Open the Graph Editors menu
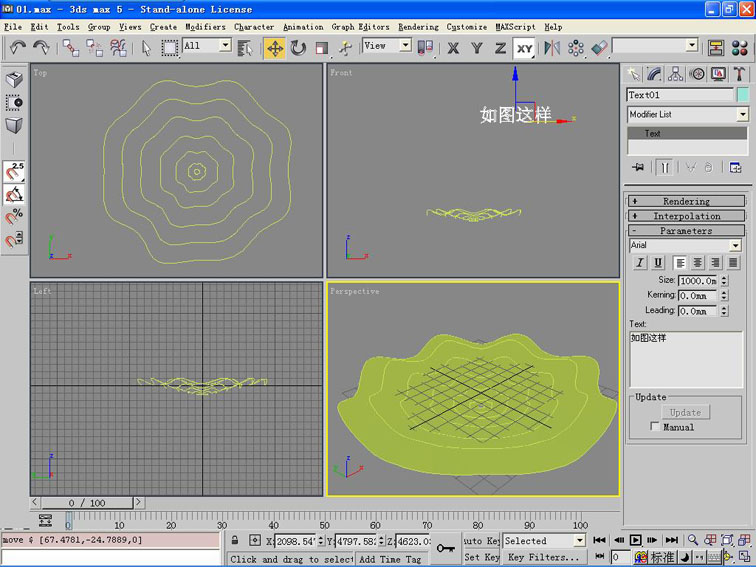This screenshot has width=756, height=567. pyautogui.click(x=361, y=27)
